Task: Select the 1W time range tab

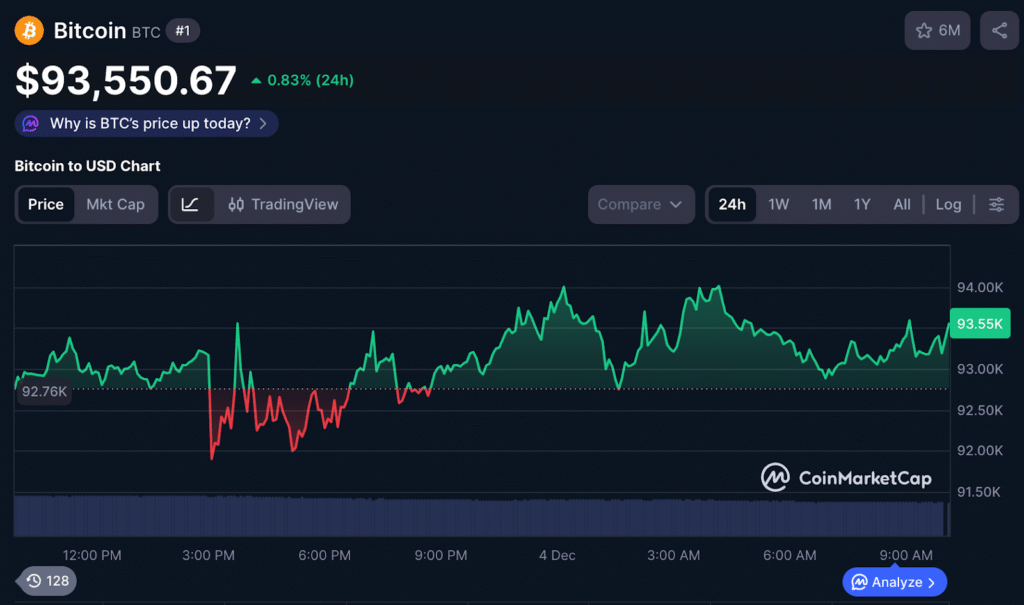Action: coord(779,204)
